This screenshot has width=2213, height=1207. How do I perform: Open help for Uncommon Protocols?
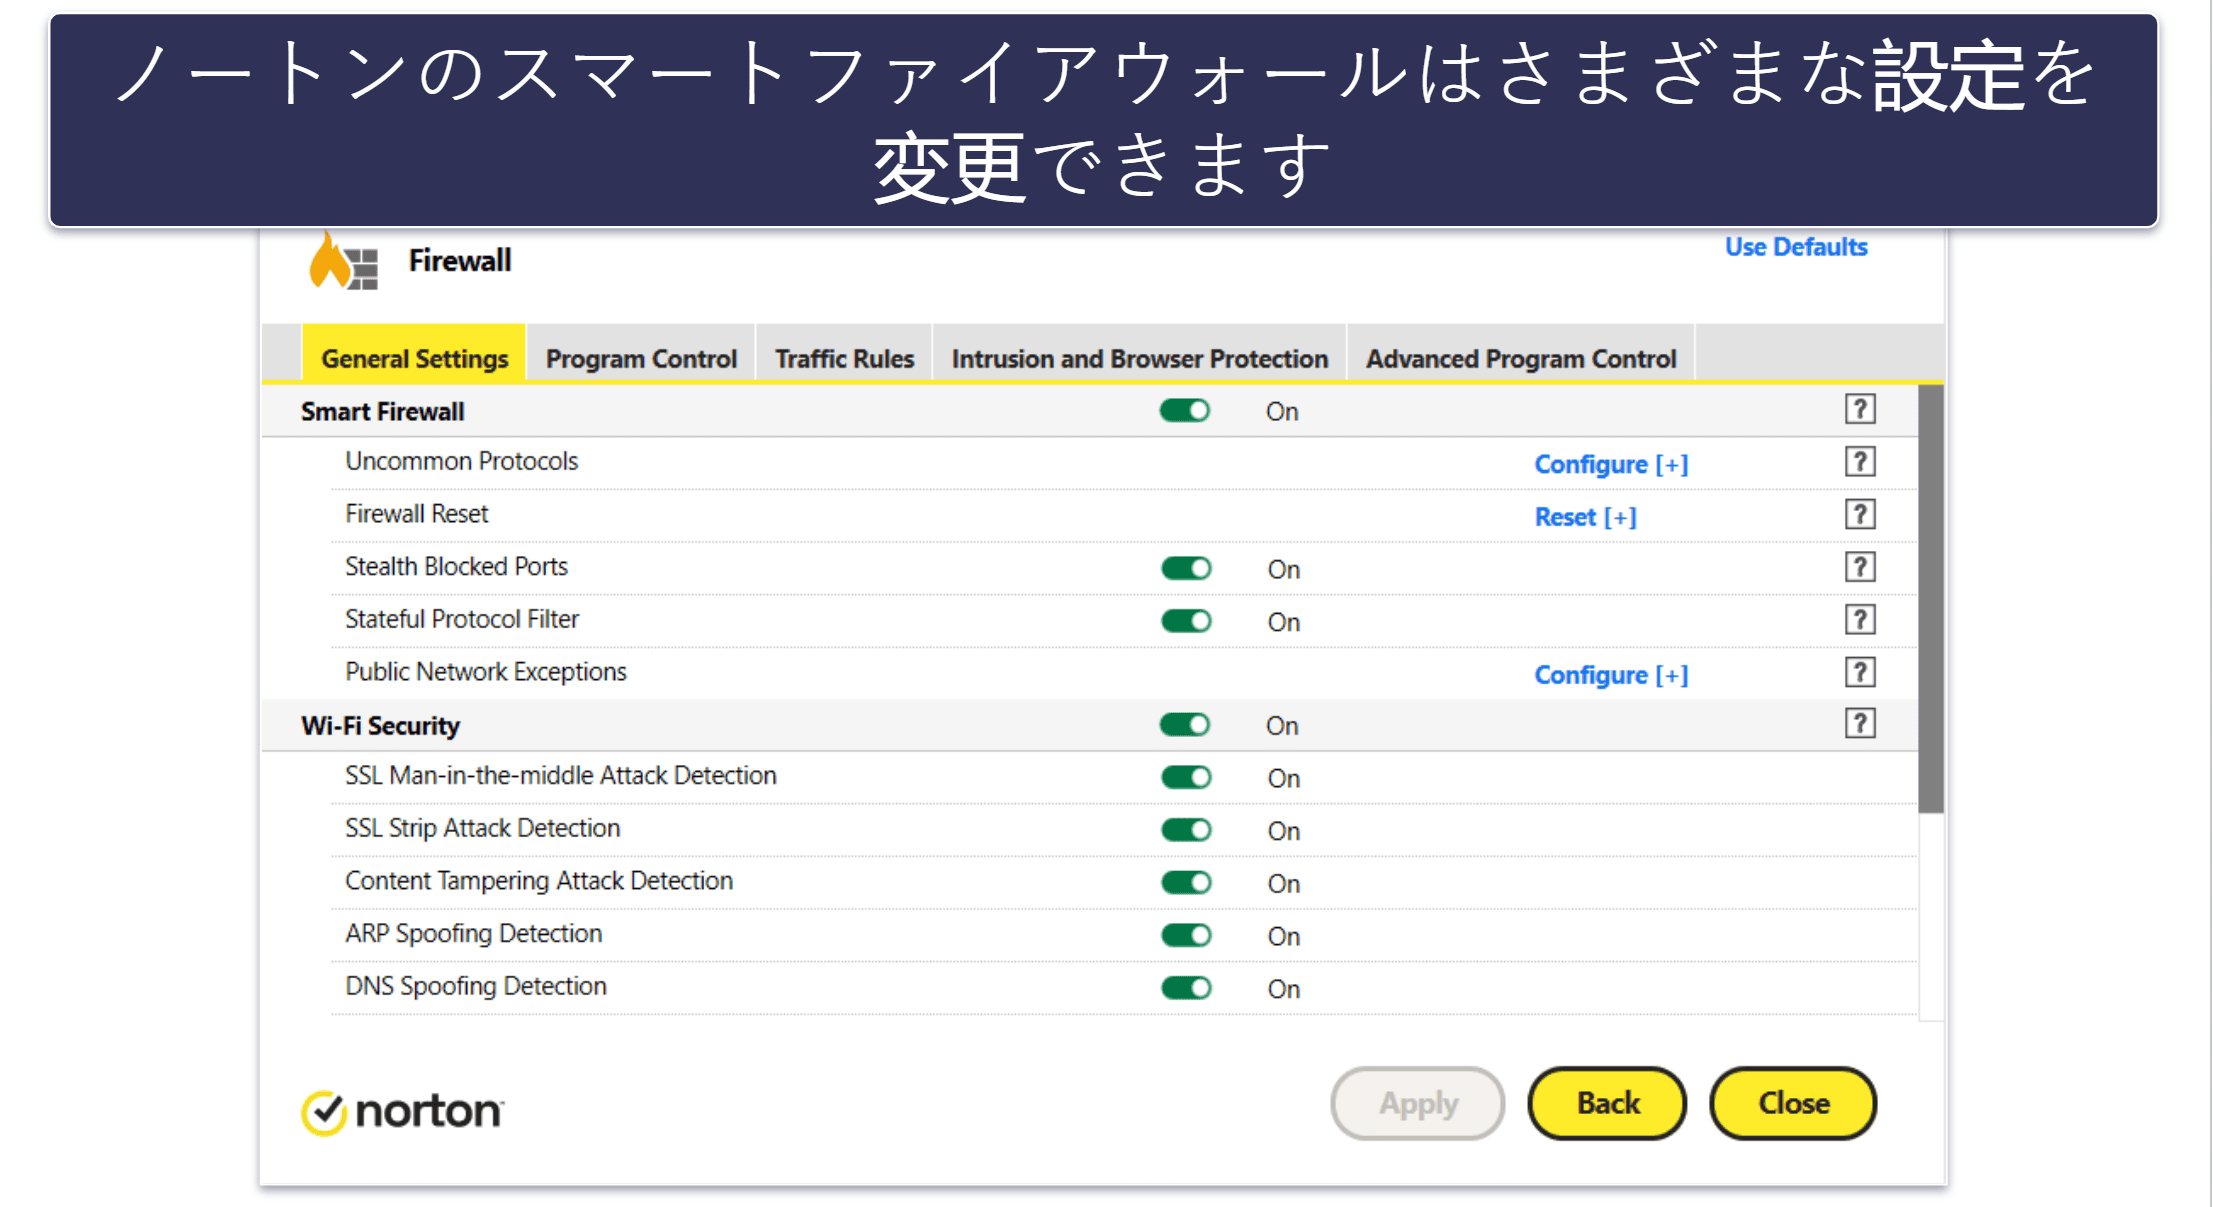click(x=1859, y=462)
